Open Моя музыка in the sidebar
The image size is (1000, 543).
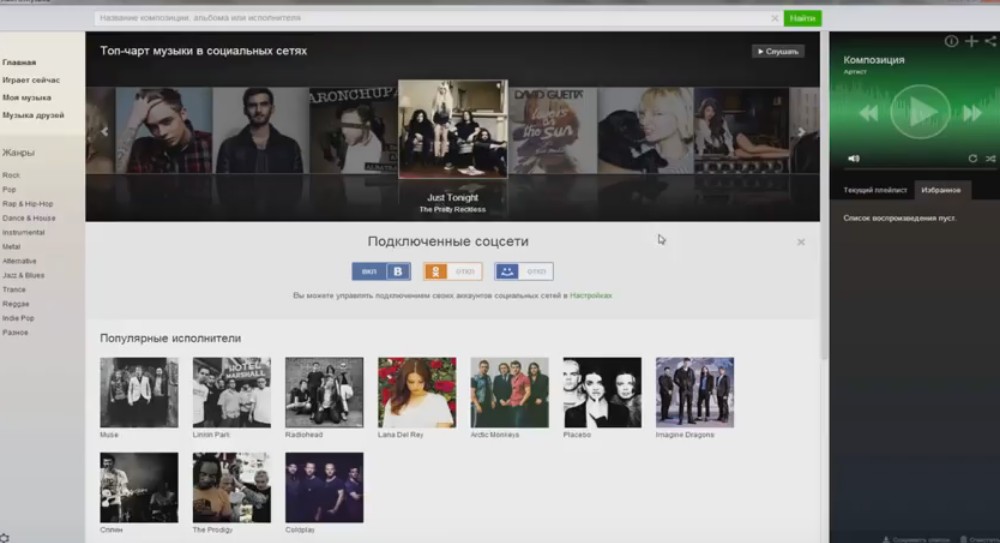click(27, 98)
